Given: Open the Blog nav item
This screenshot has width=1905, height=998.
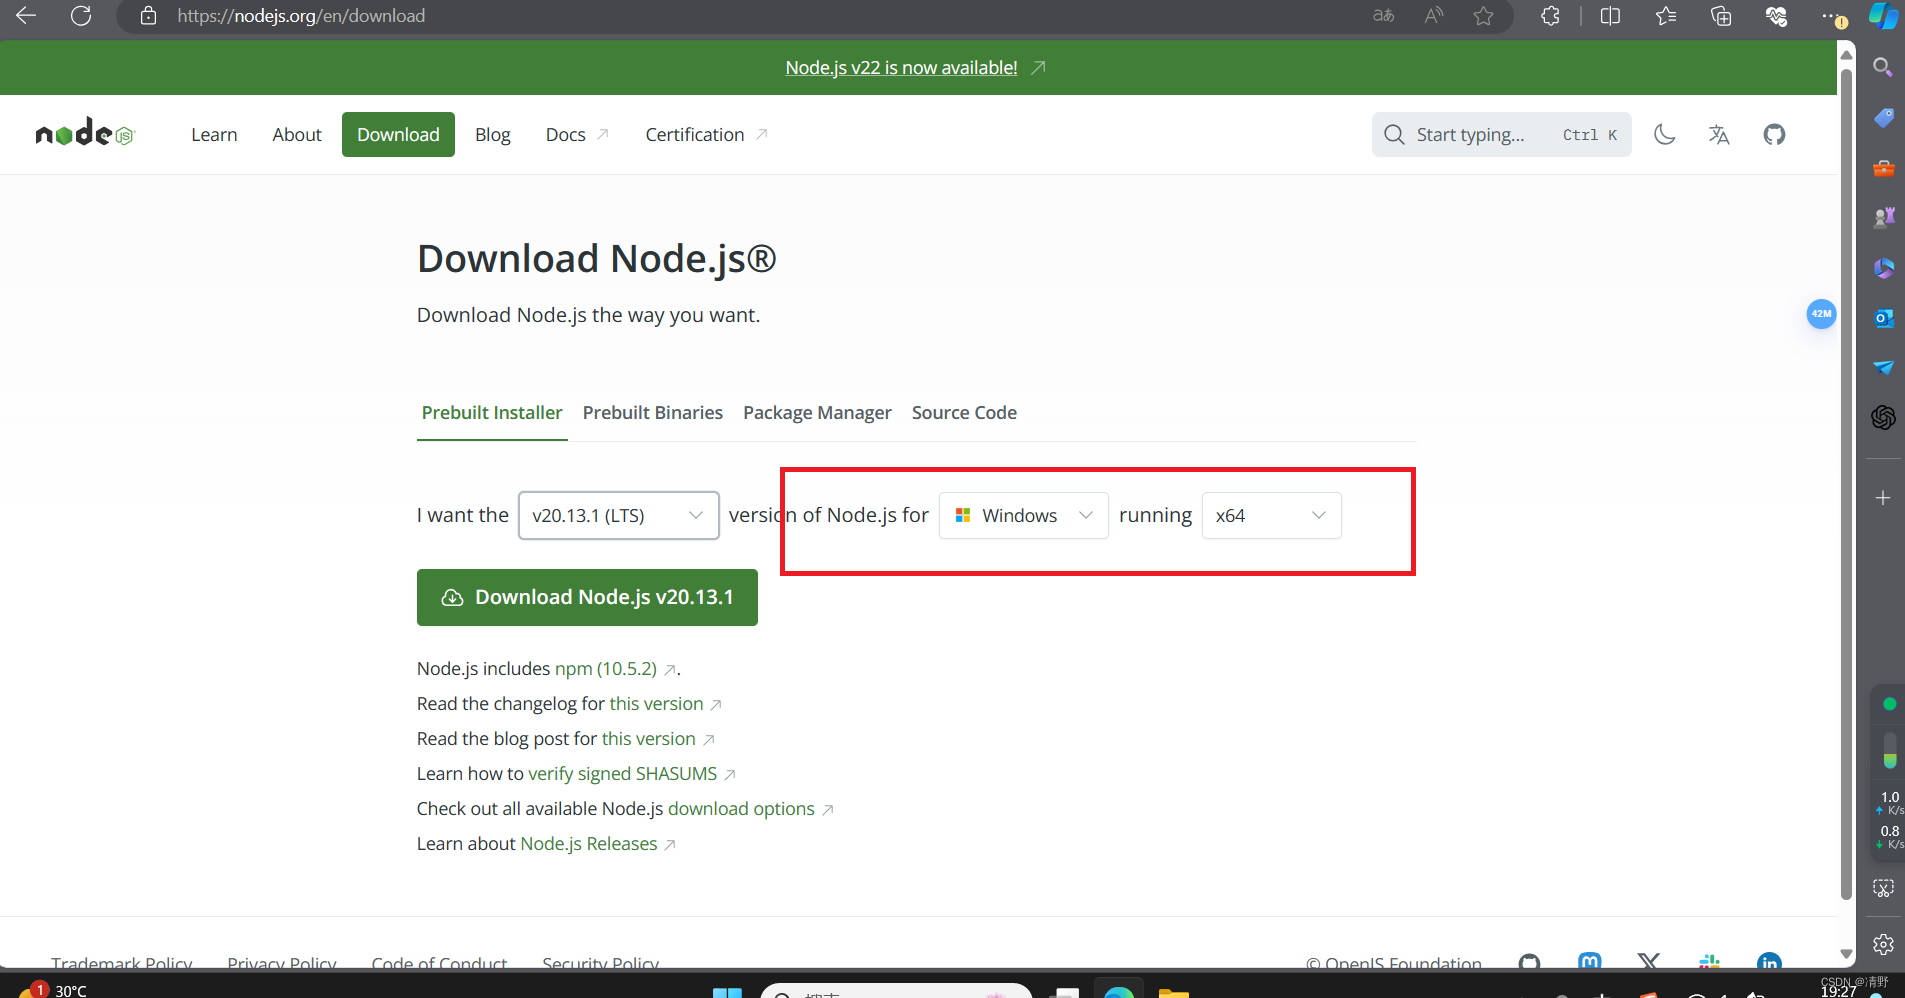Looking at the screenshot, I should [492, 134].
